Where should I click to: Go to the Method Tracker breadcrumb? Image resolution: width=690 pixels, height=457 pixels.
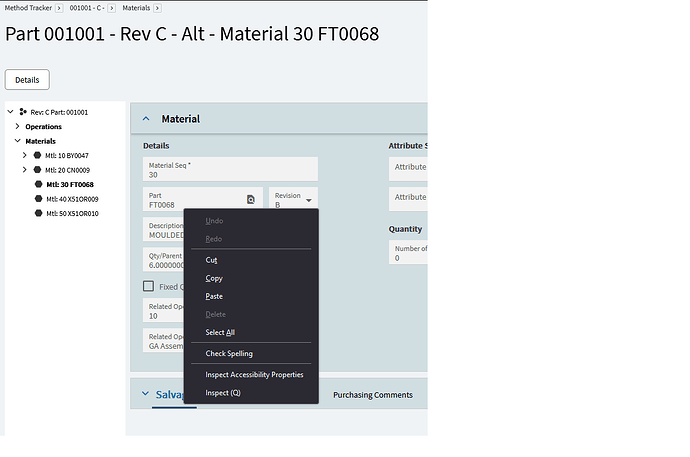tap(28, 8)
